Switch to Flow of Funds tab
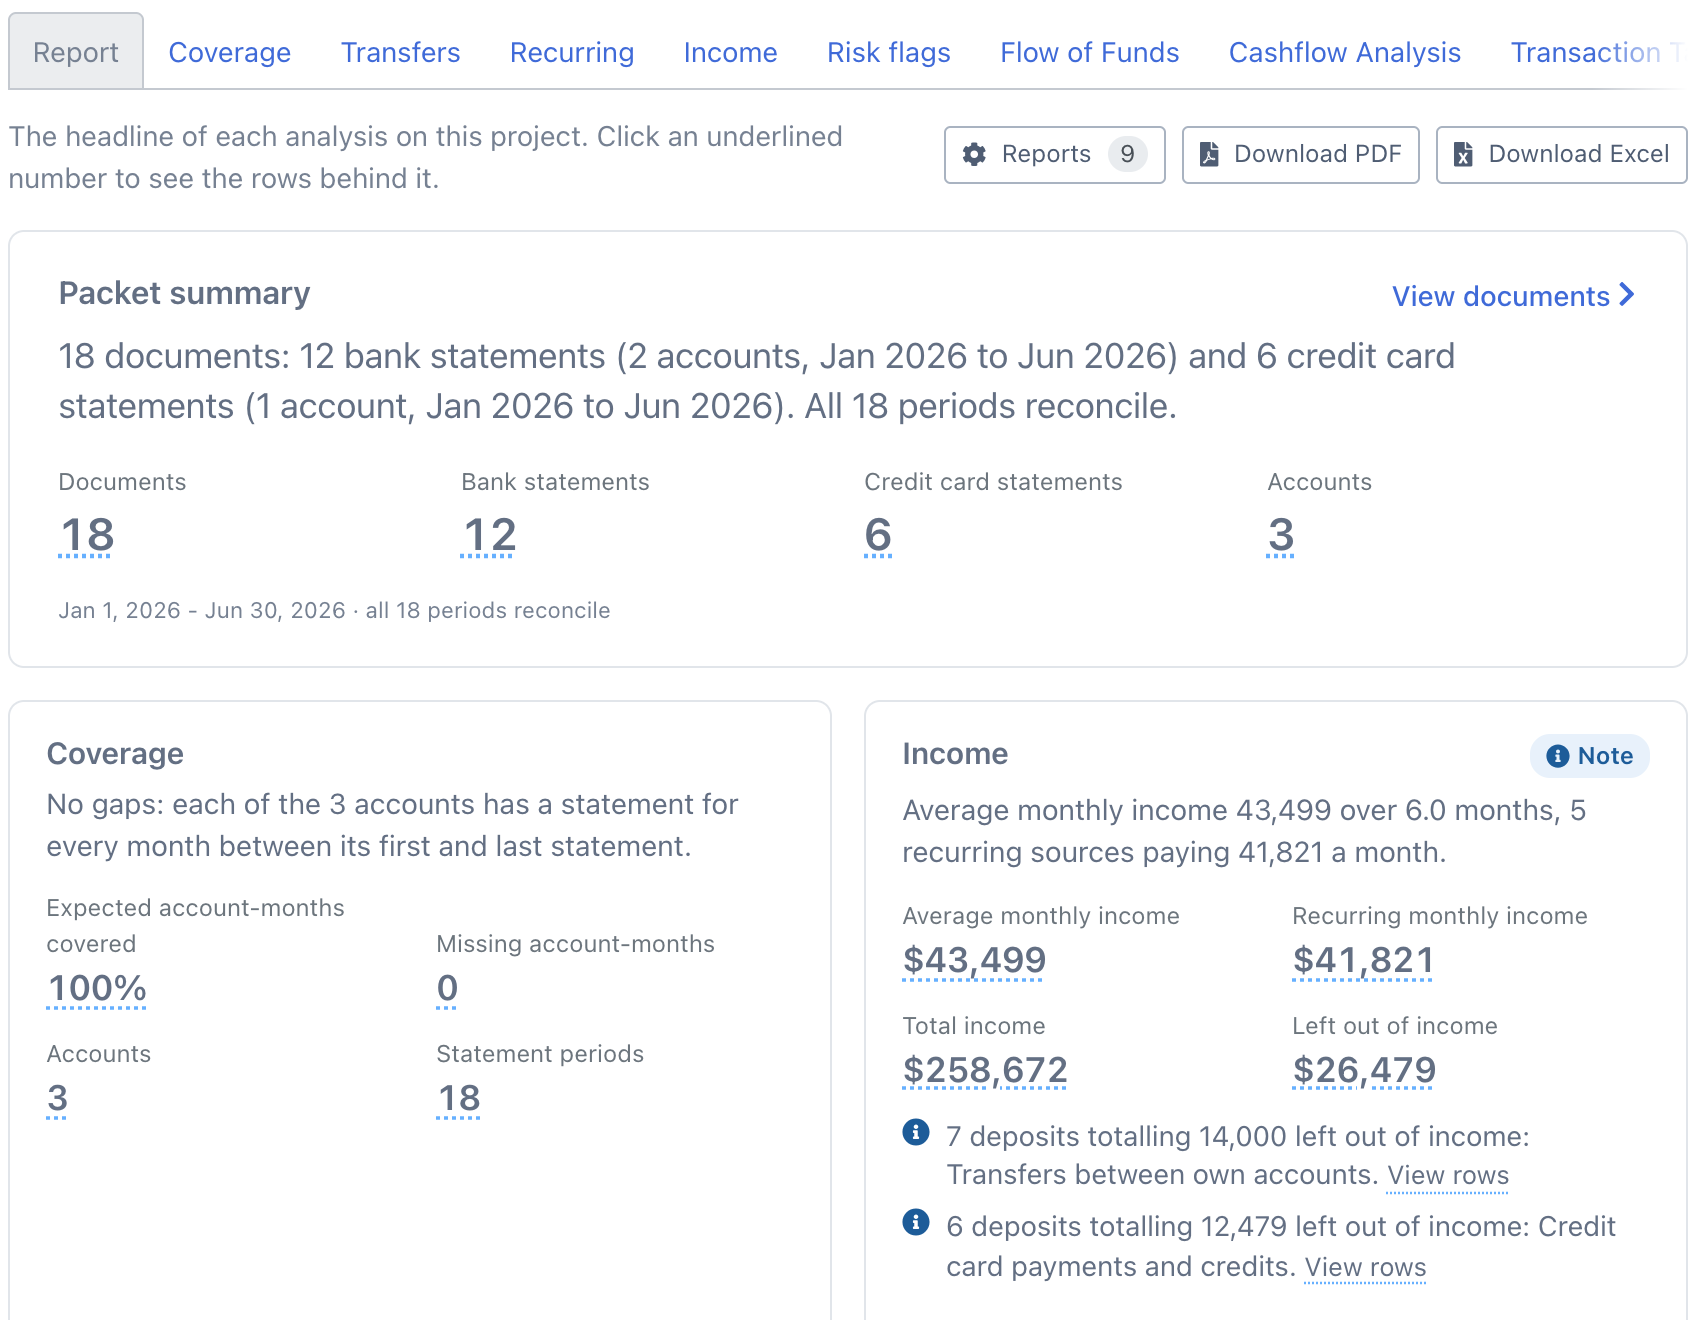Screen dimensions: 1696x1320 (x=1089, y=52)
